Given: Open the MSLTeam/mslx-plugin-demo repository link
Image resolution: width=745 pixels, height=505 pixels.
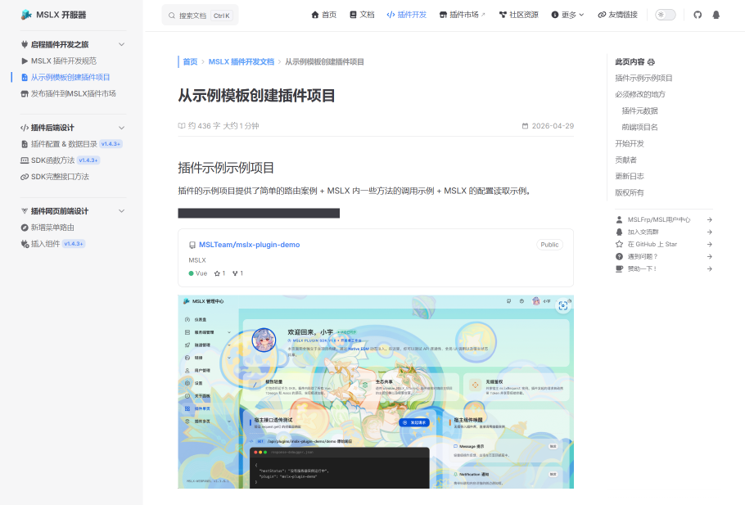Looking at the screenshot, I should coord(249,245).
